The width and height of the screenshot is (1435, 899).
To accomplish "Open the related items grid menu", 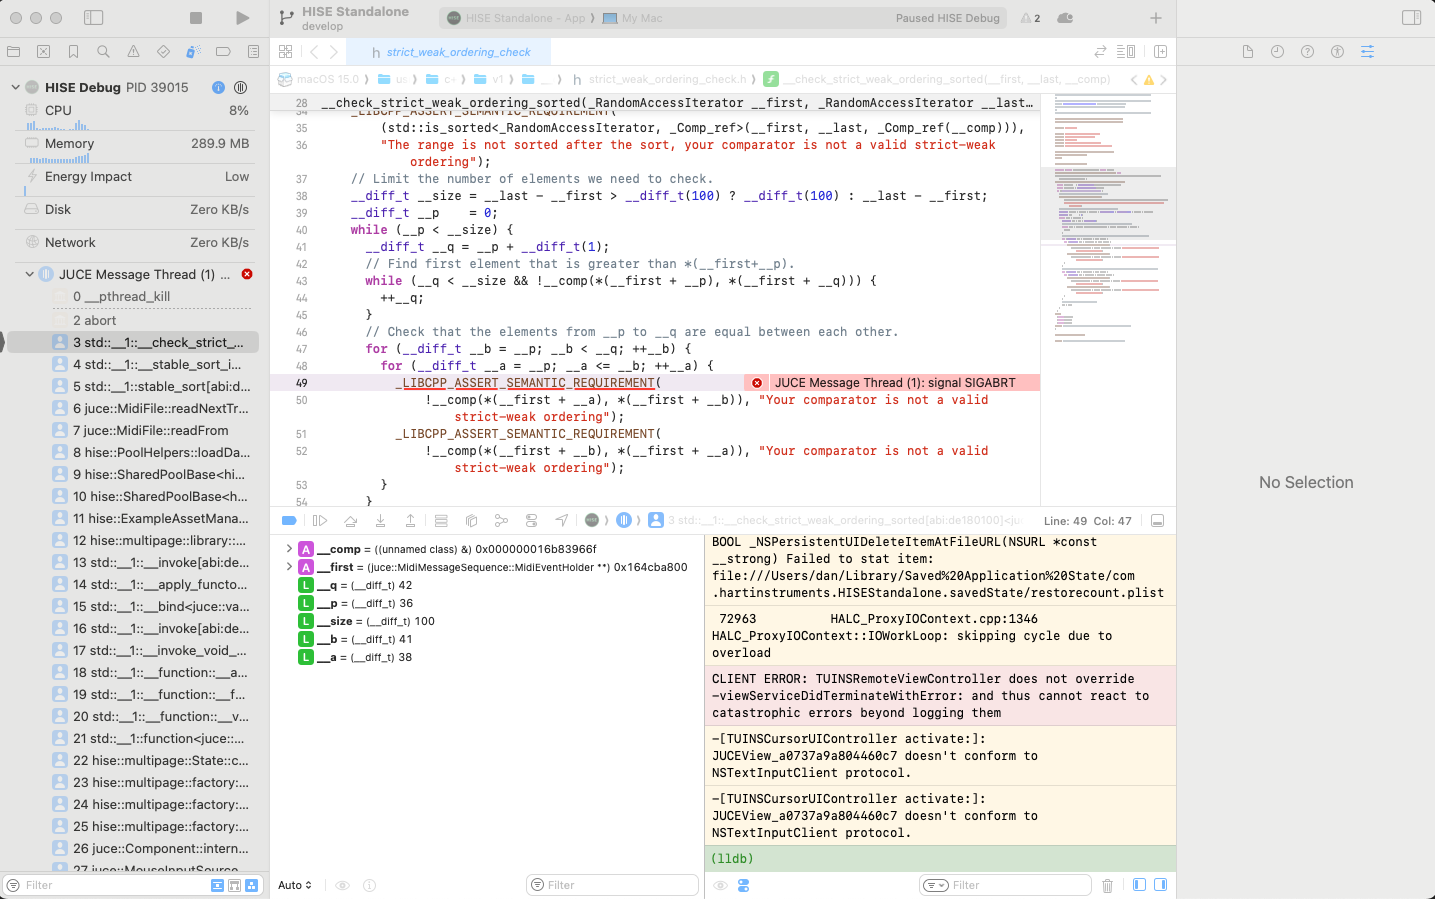I will 286,52.
